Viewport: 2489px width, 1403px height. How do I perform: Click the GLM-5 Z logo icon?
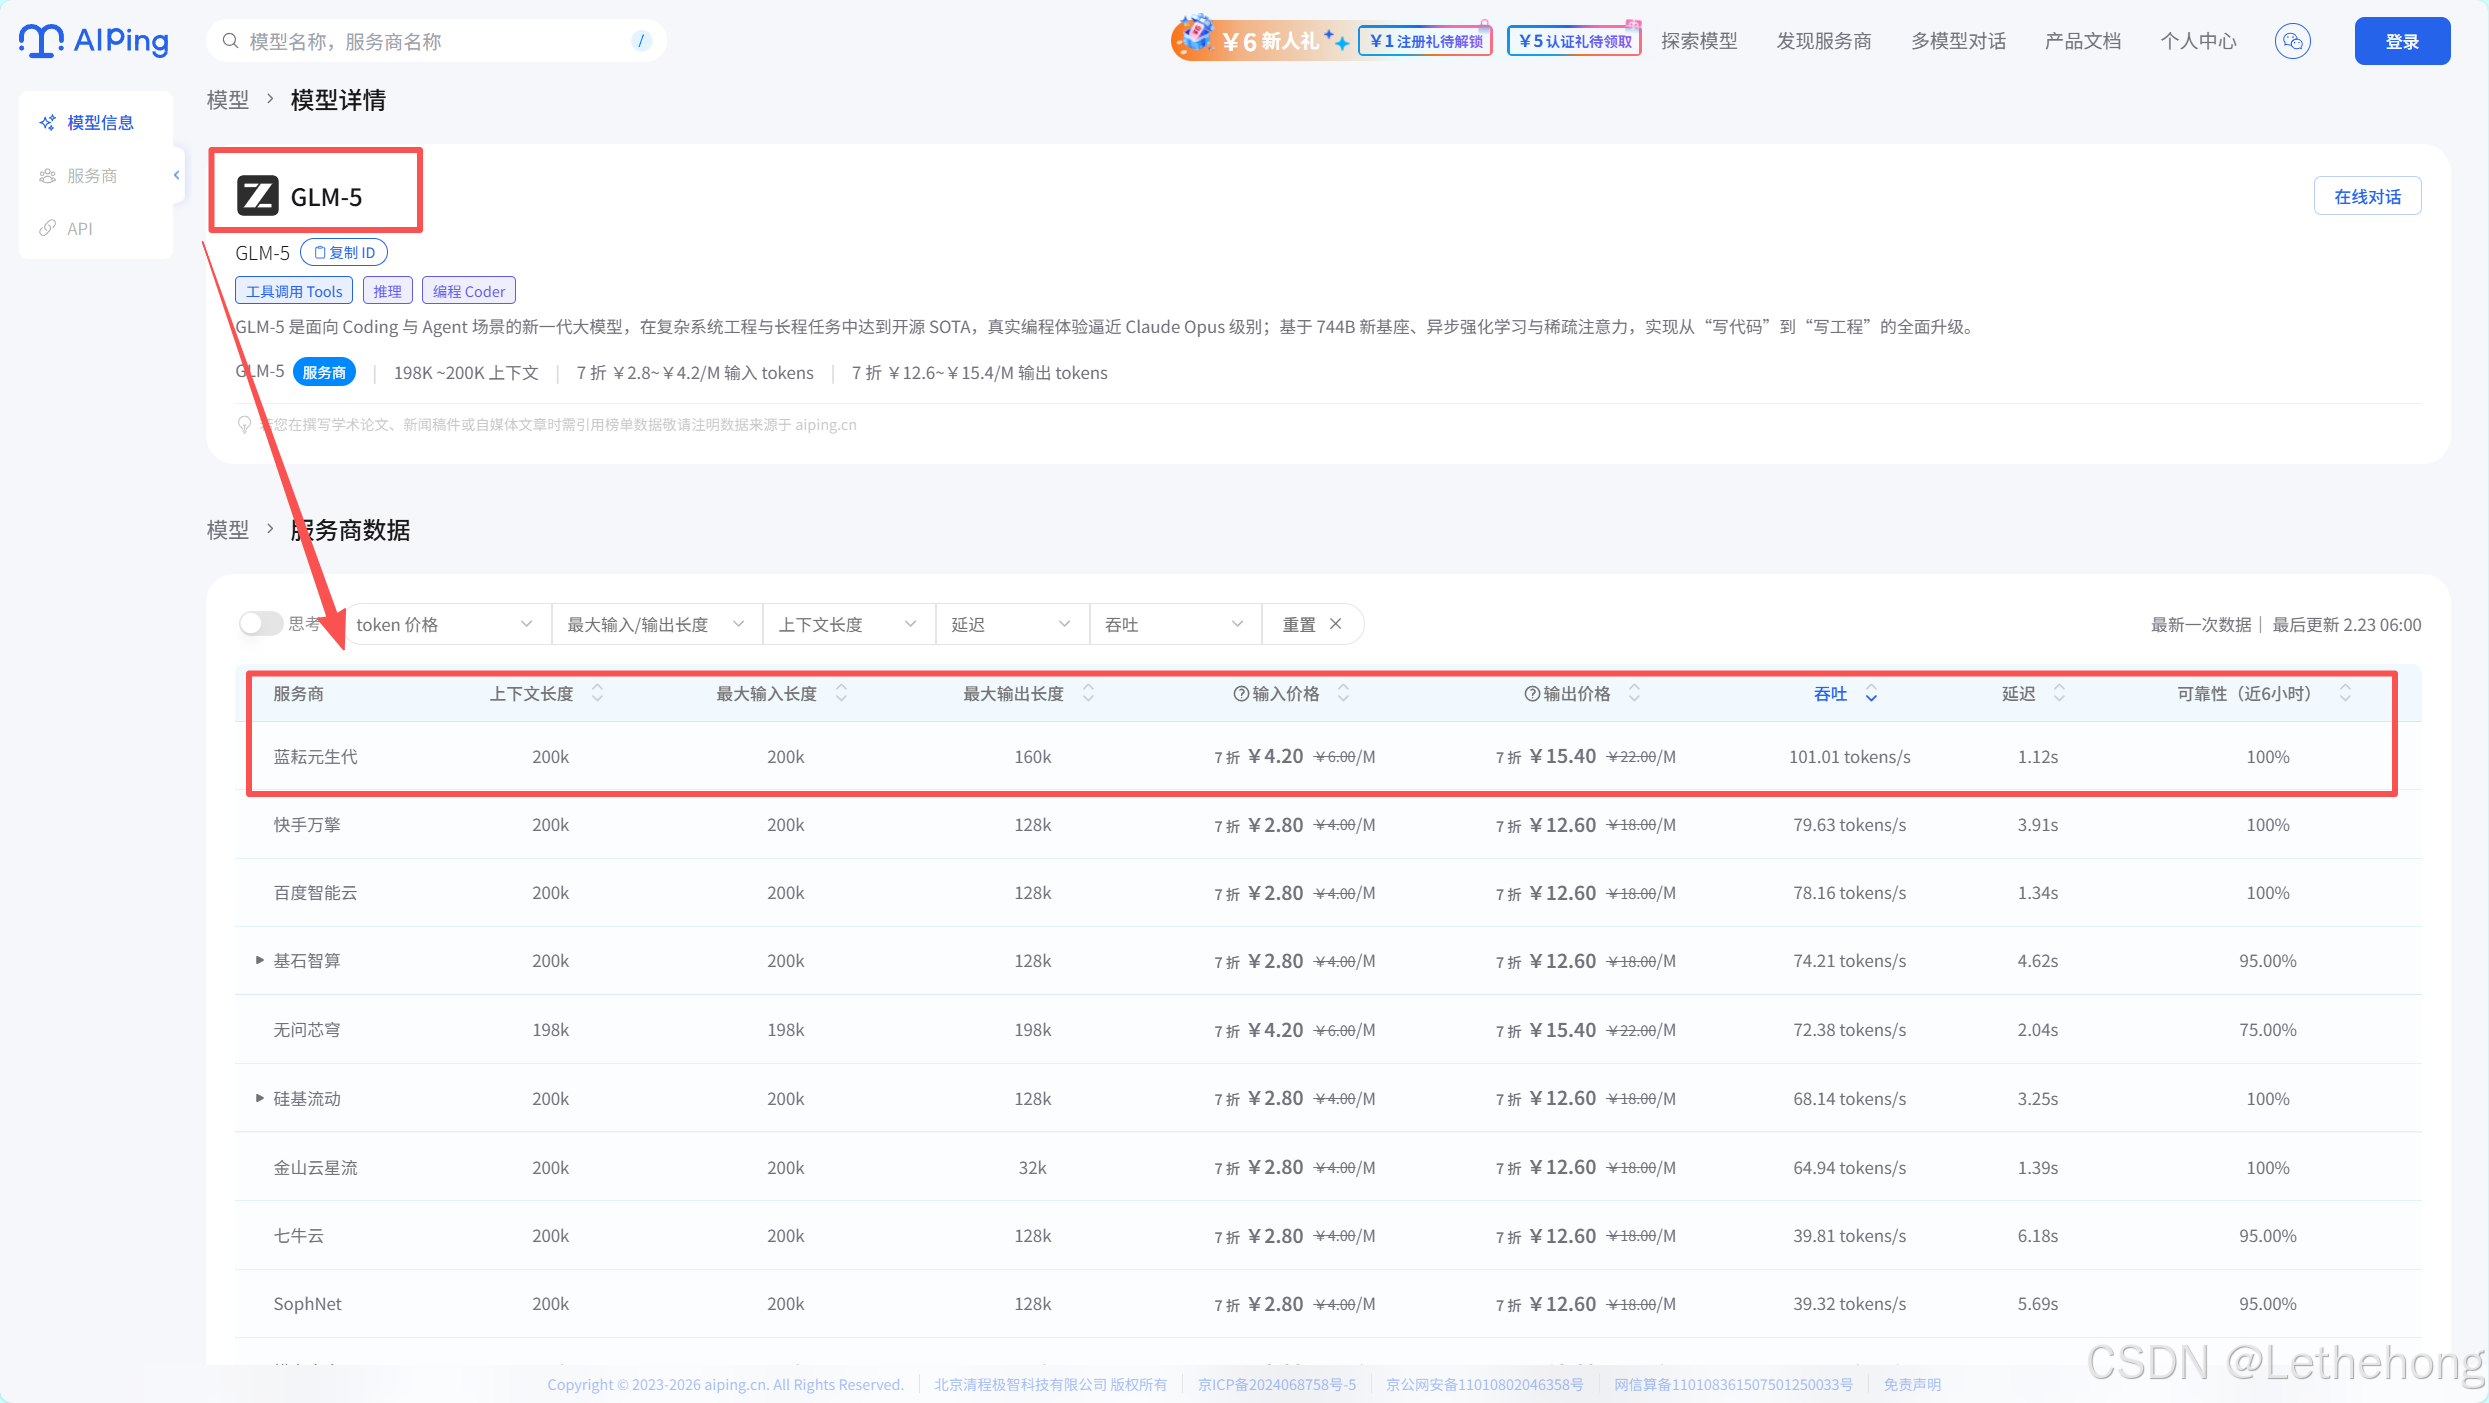(x=257, y=196)
